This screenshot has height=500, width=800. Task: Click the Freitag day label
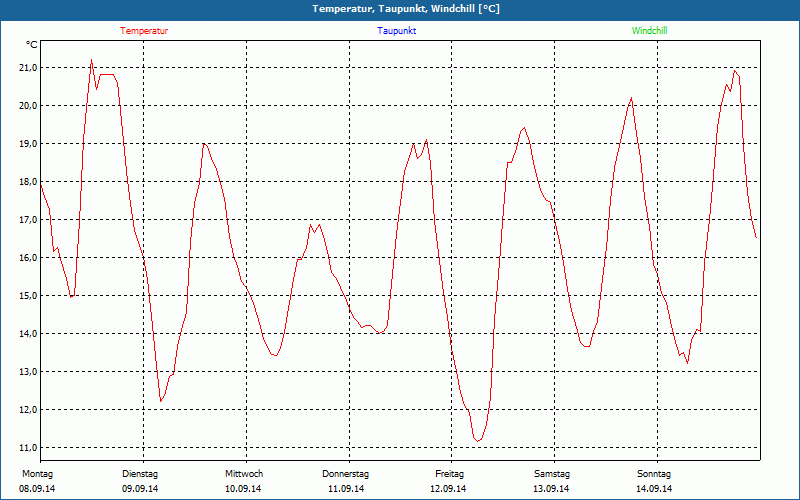tap(449, 474)
